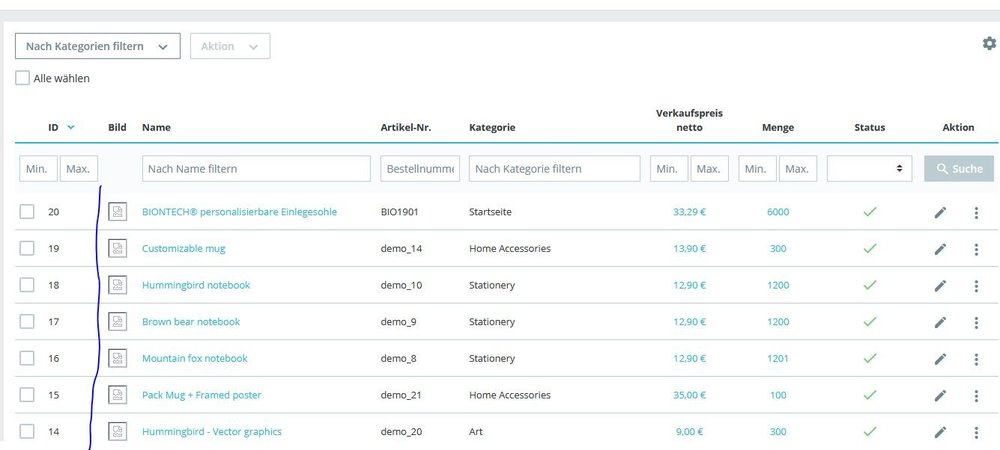Sort by the ID column header
The width and height of the screenshot is (1000, 450).
pyautogui.click(x=54, y=128)
